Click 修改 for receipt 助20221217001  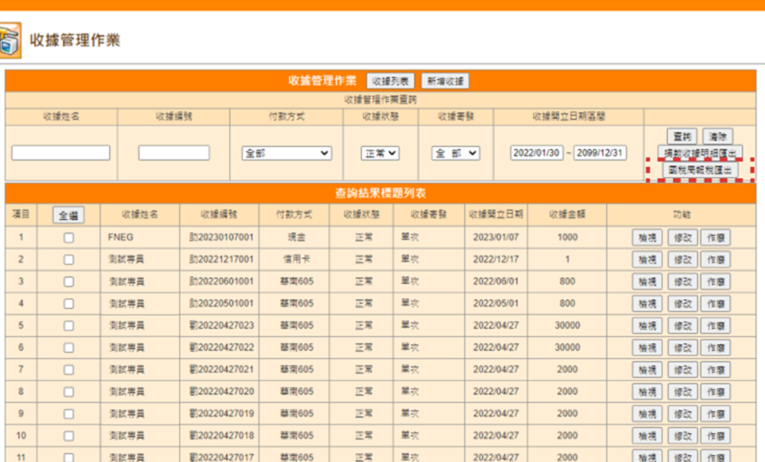tap(683, 260)
